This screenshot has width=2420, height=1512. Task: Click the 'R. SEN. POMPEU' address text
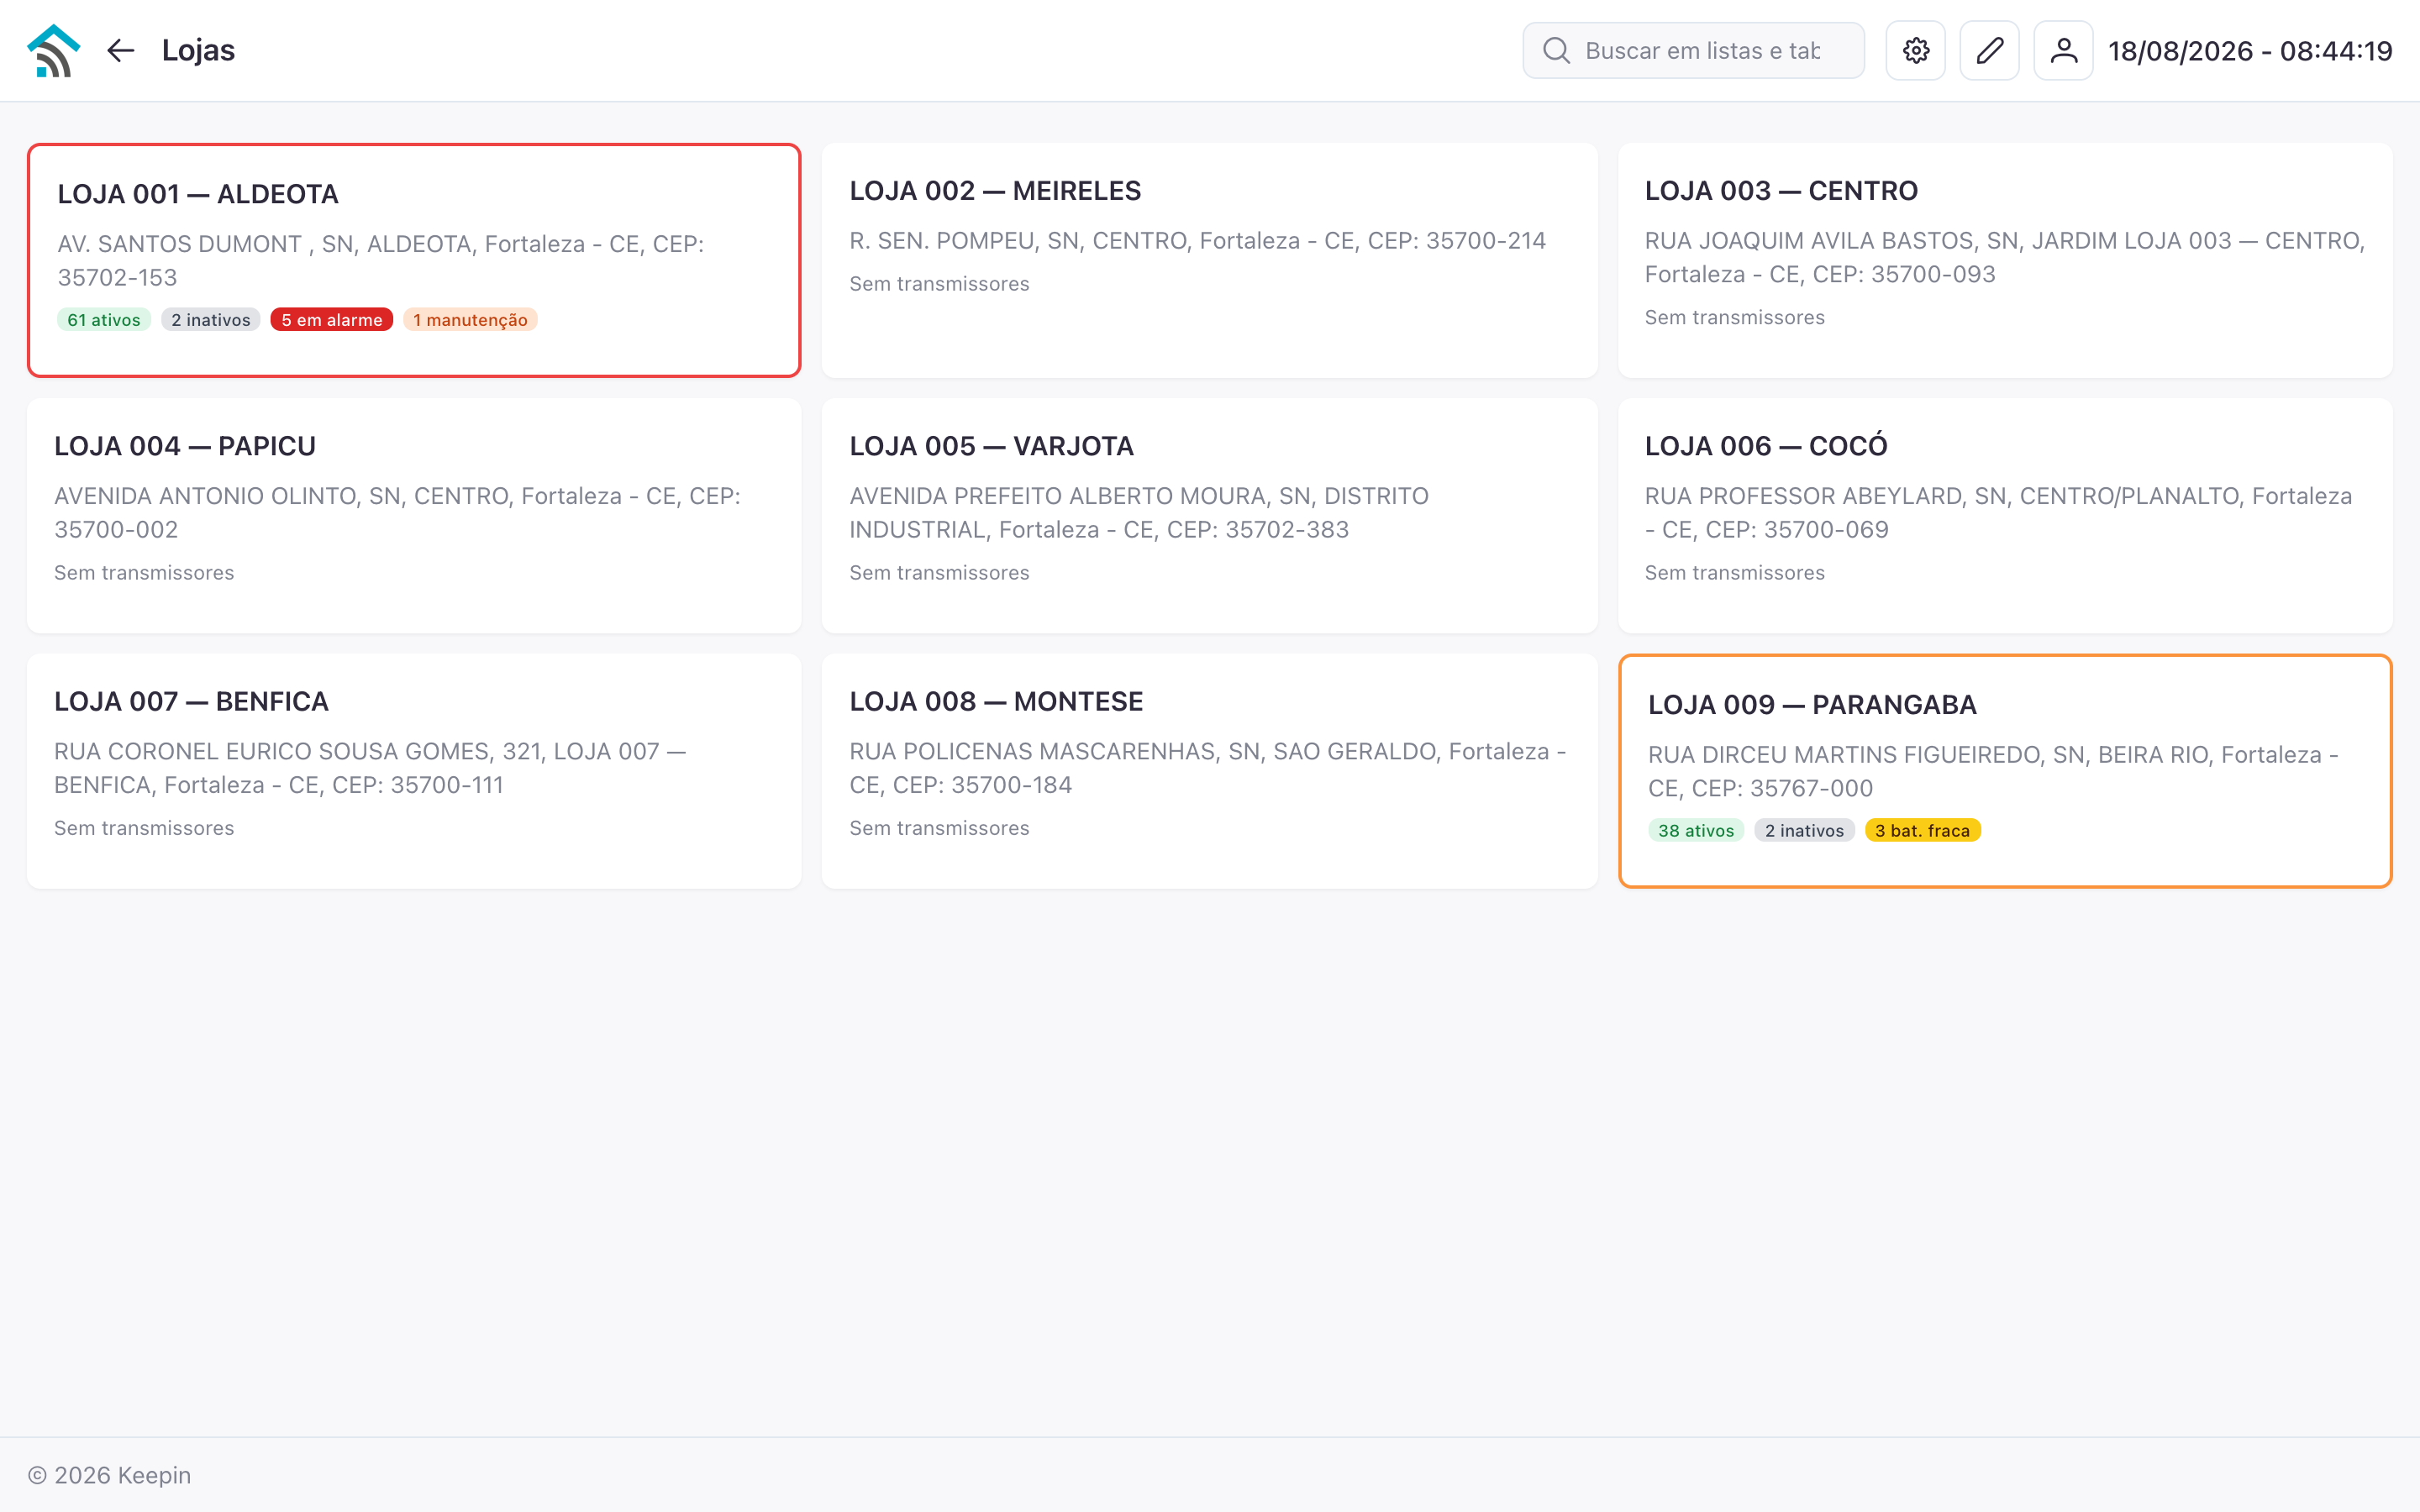coord(1197,241)
